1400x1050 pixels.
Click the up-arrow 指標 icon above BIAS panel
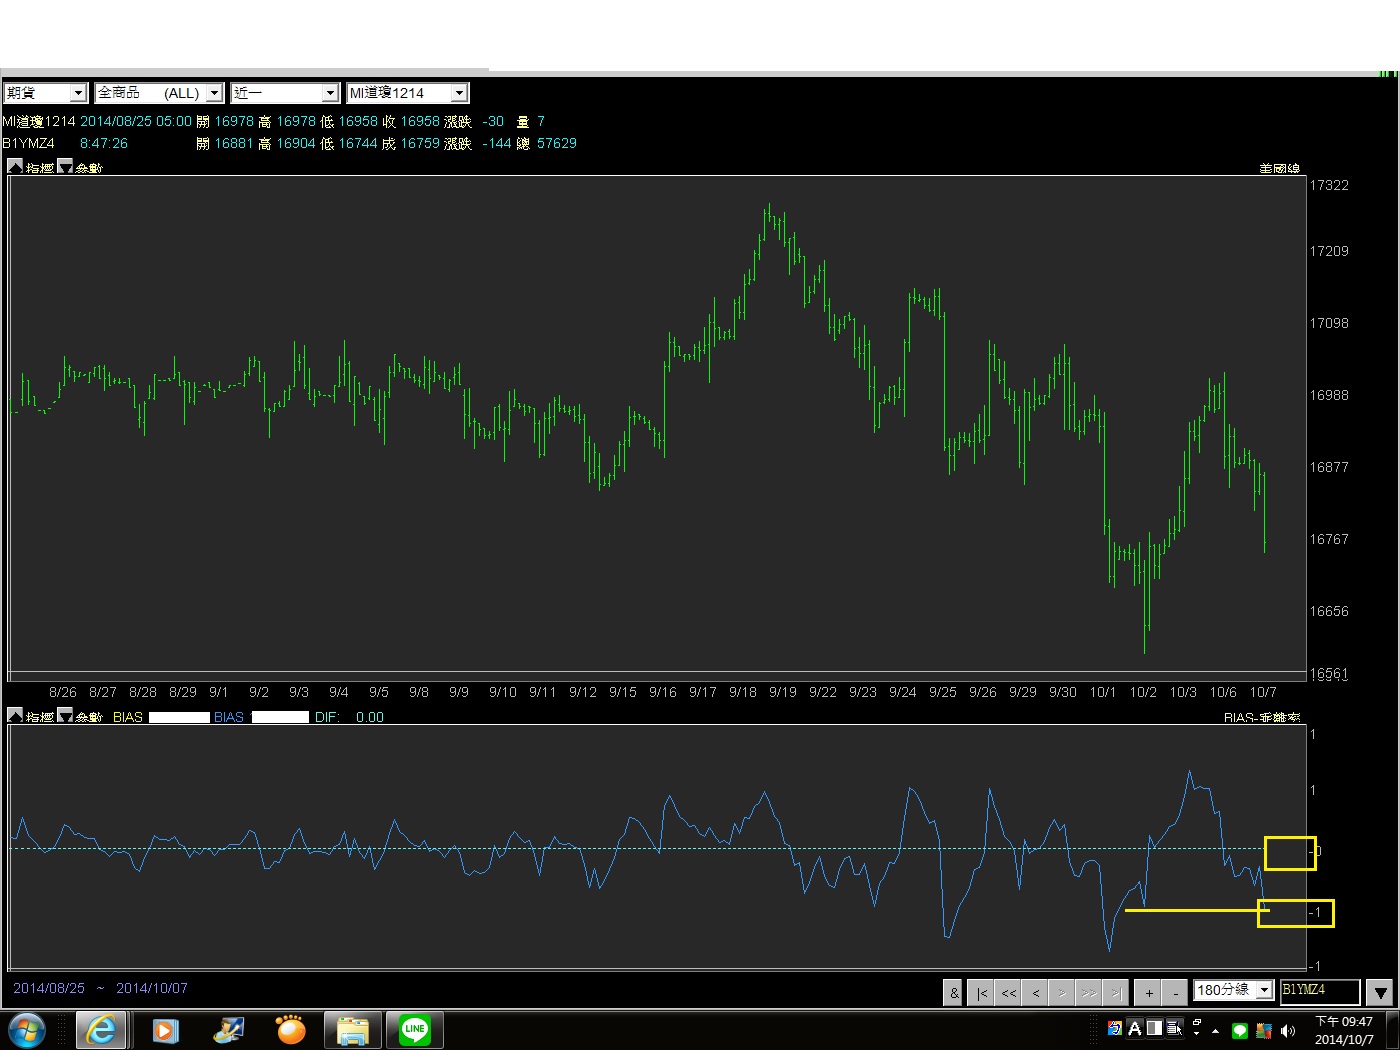tap(15, 716)
